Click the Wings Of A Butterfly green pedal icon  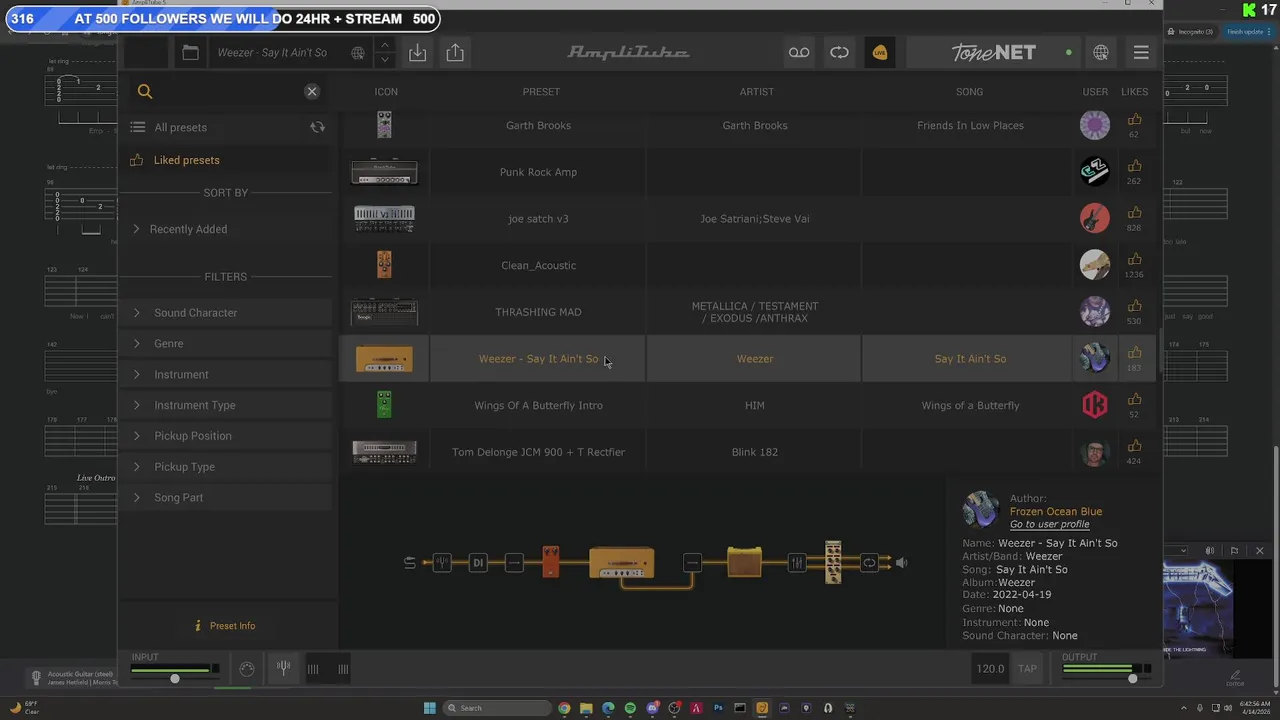[384, 405]
